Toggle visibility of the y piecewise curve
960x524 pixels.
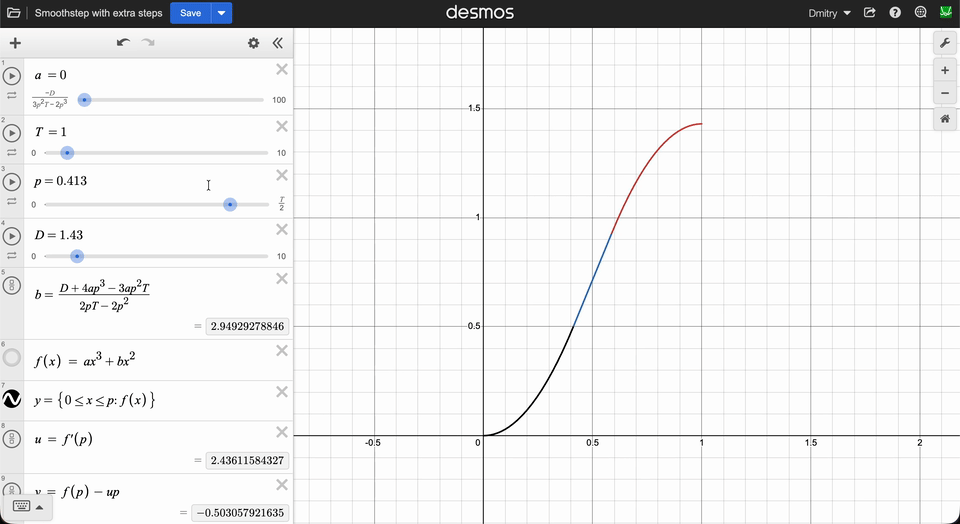coord(12,399)
